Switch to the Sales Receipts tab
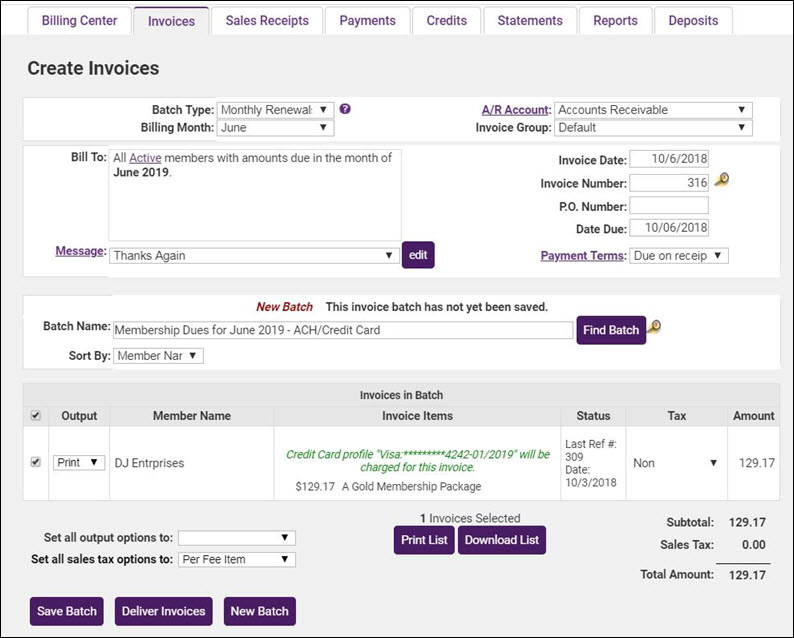 pyautogui.click(x=267, y=21)
